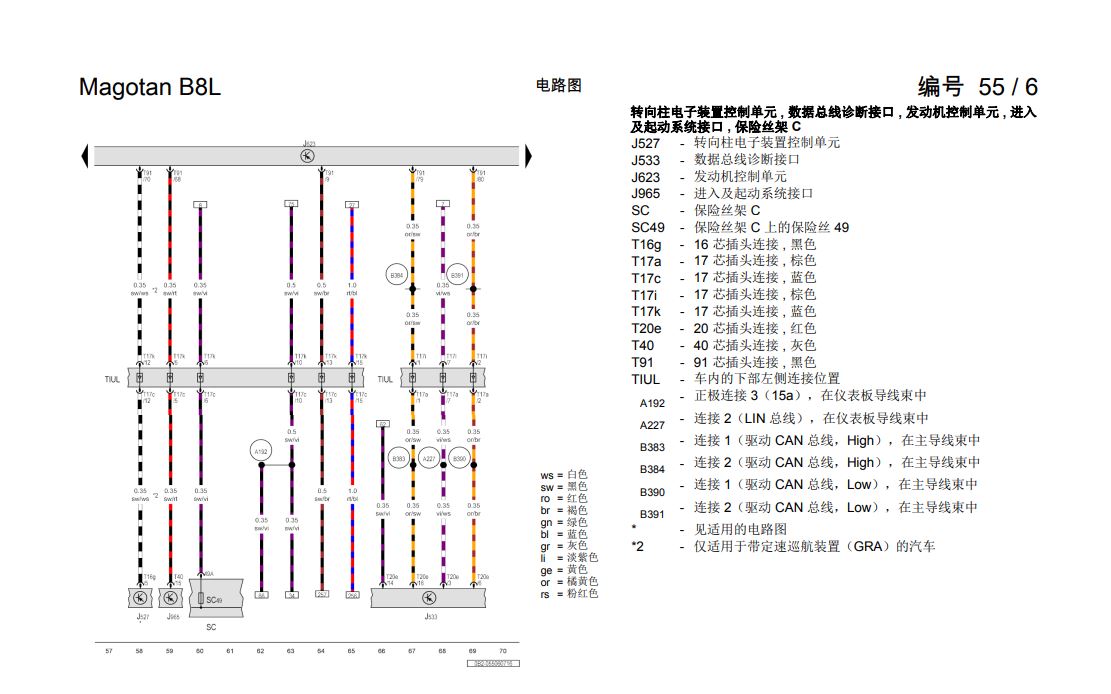Click legend row T17a 17 芯插头连接
The width and height of the screenshot is (1111, 694).
pyautogui.click(x=723, y=261)
